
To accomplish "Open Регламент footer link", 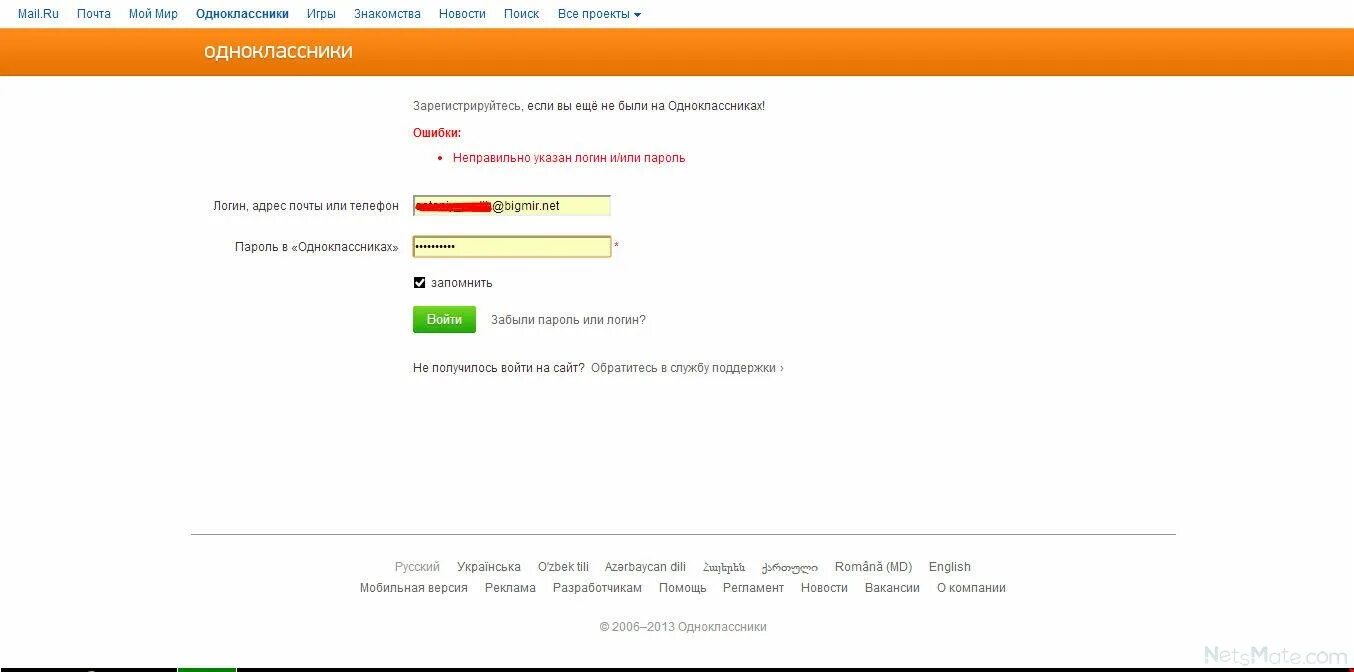I will (753, 588).
